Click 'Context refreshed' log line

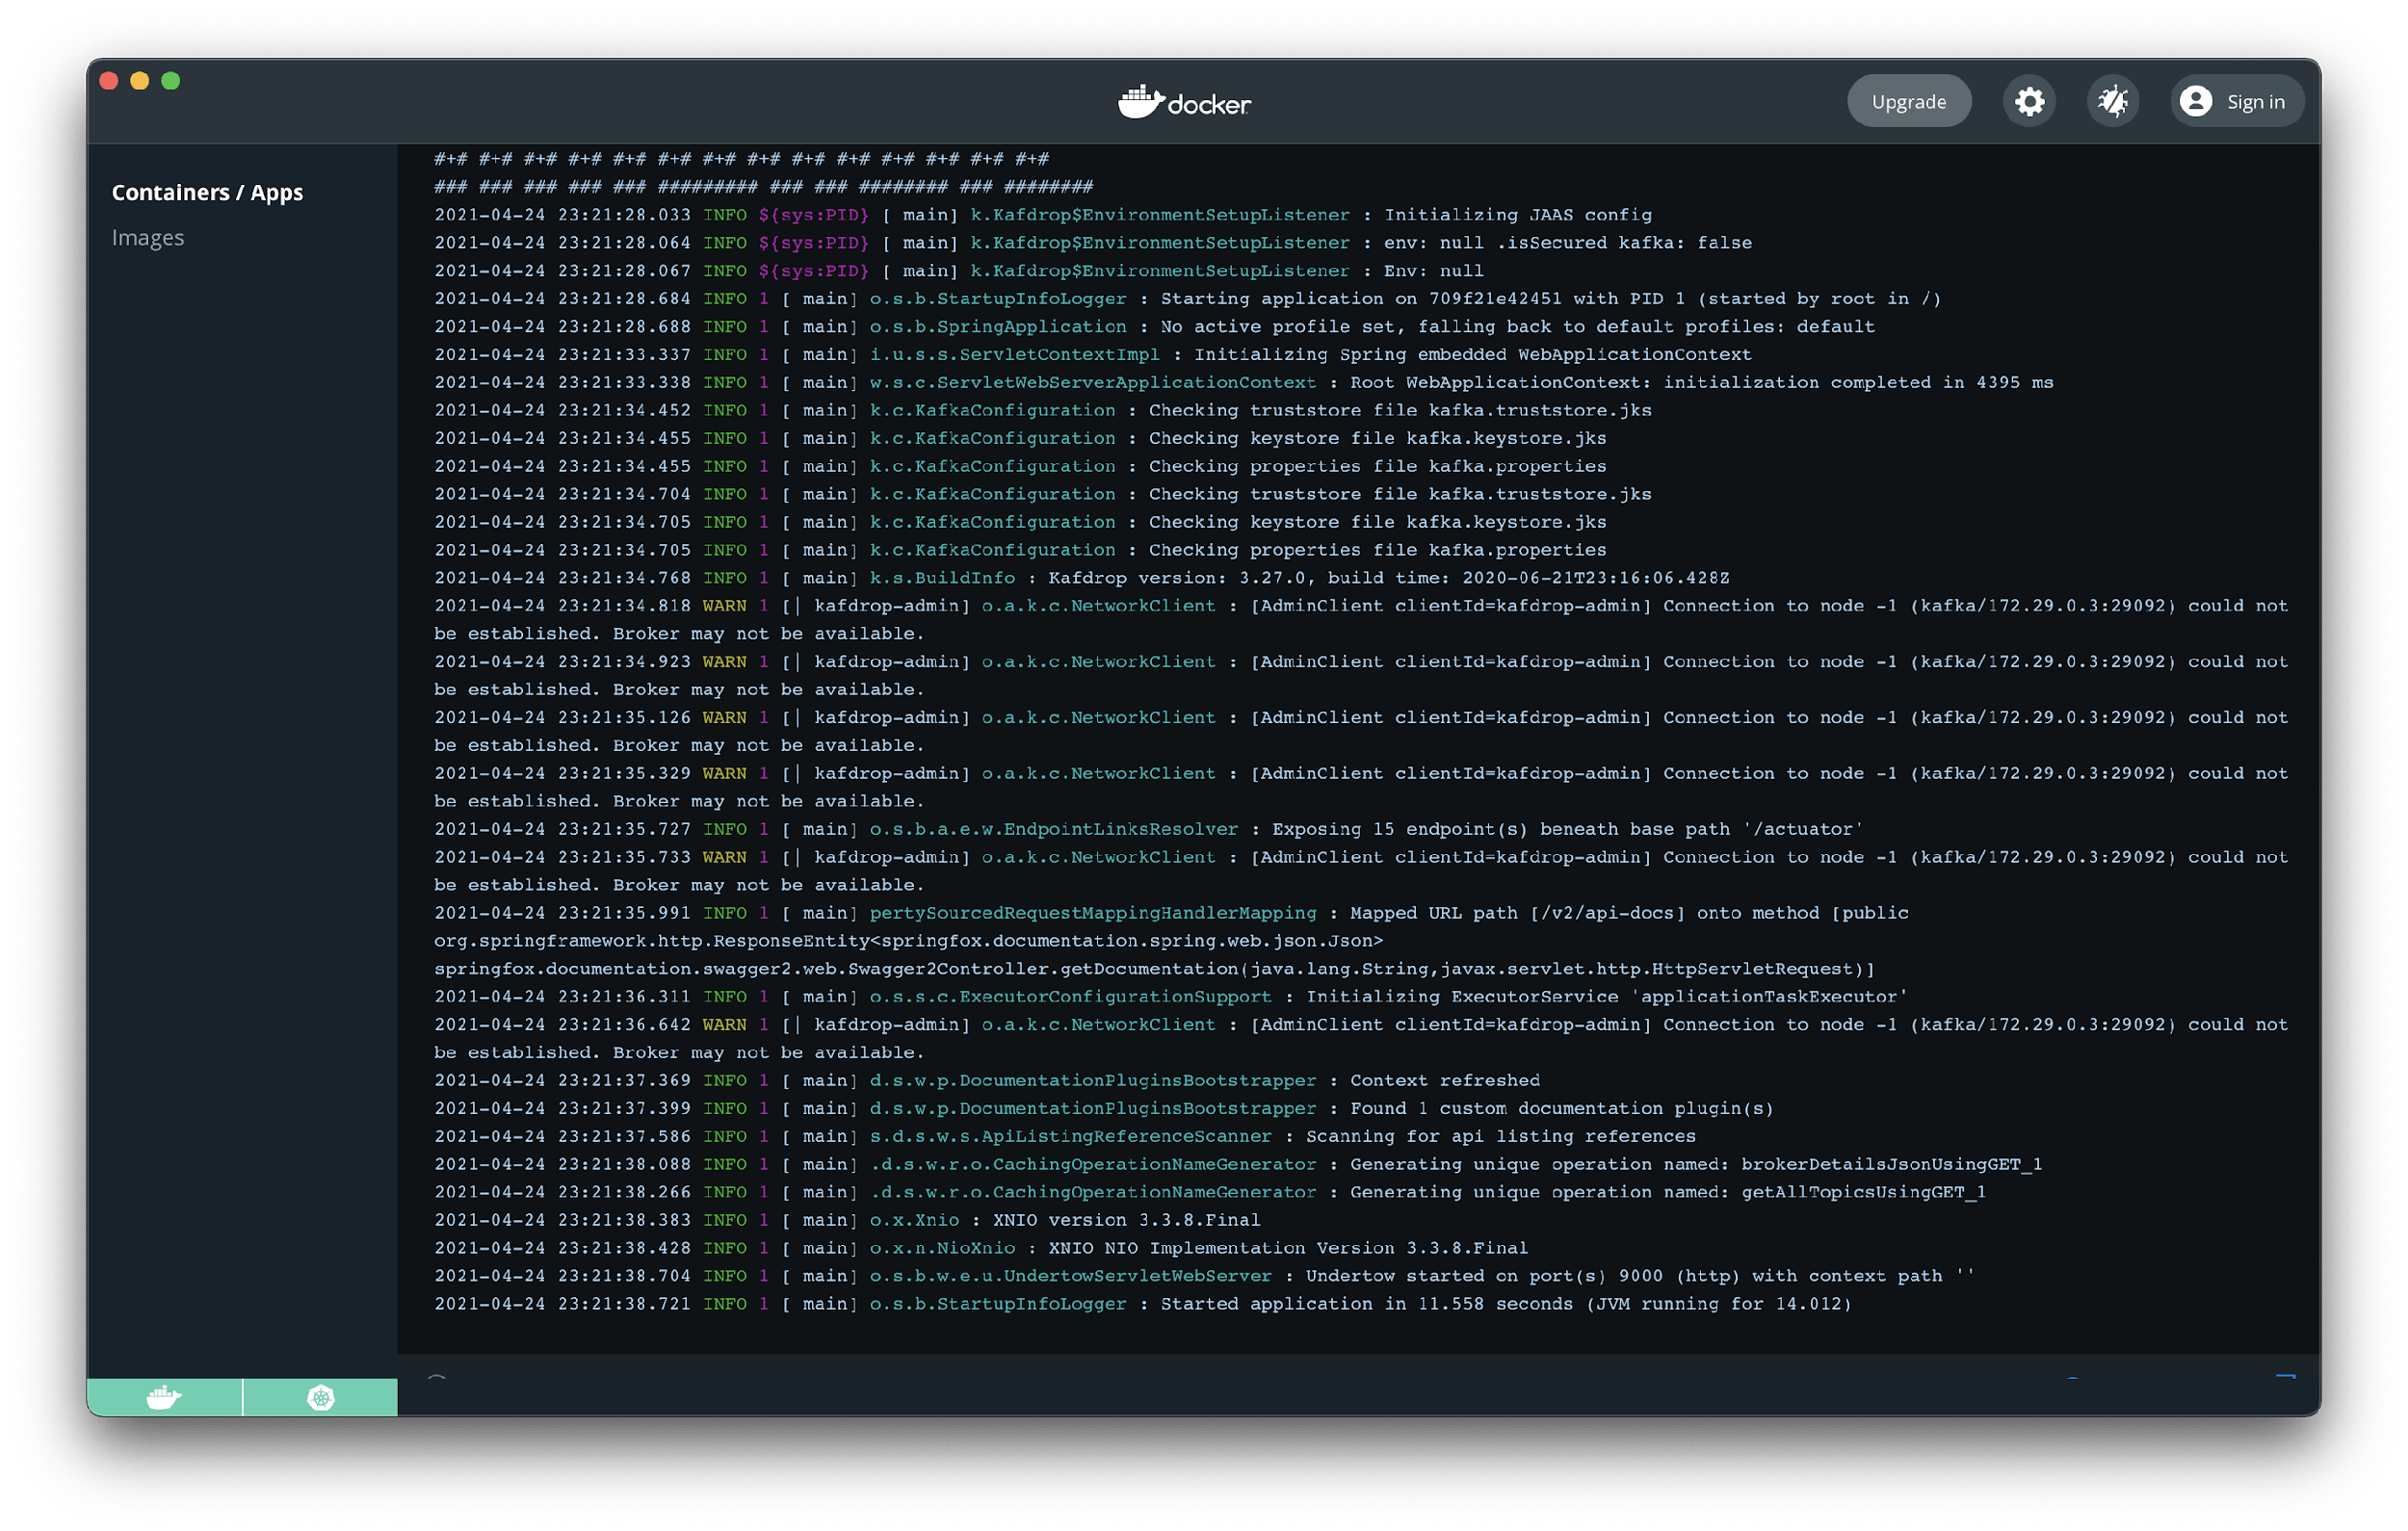(987, 1080)
